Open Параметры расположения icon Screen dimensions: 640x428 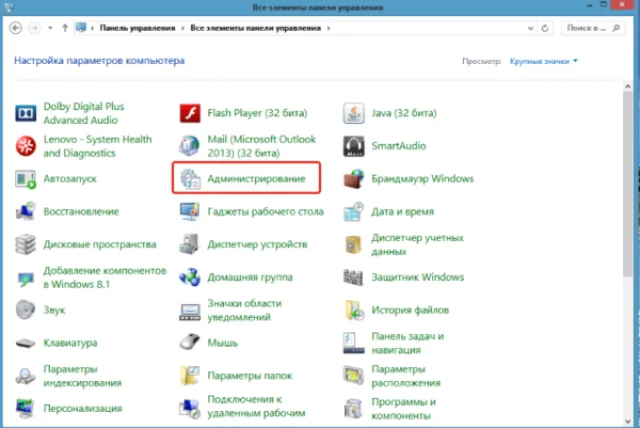point(353,375)
